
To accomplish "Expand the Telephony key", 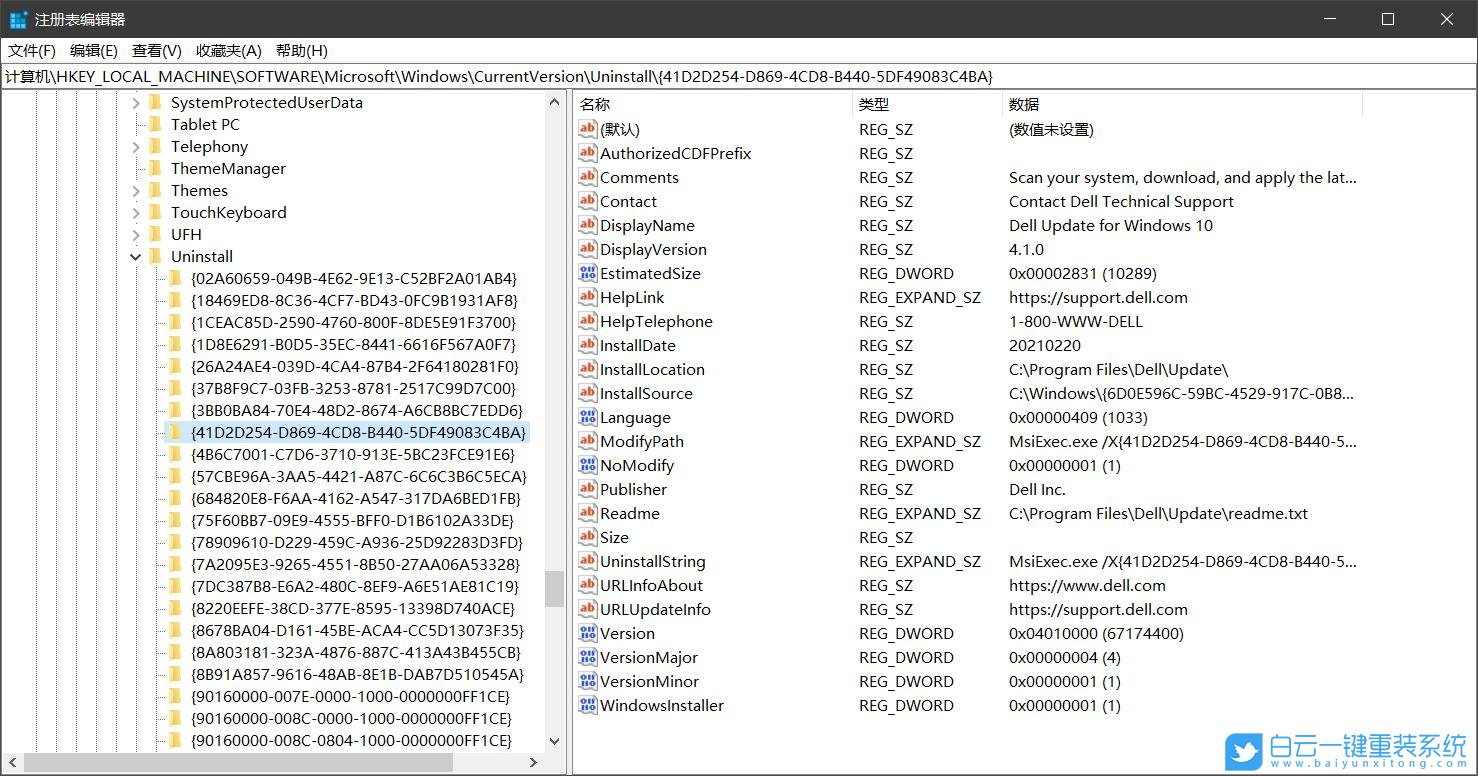I will (135, 146).
